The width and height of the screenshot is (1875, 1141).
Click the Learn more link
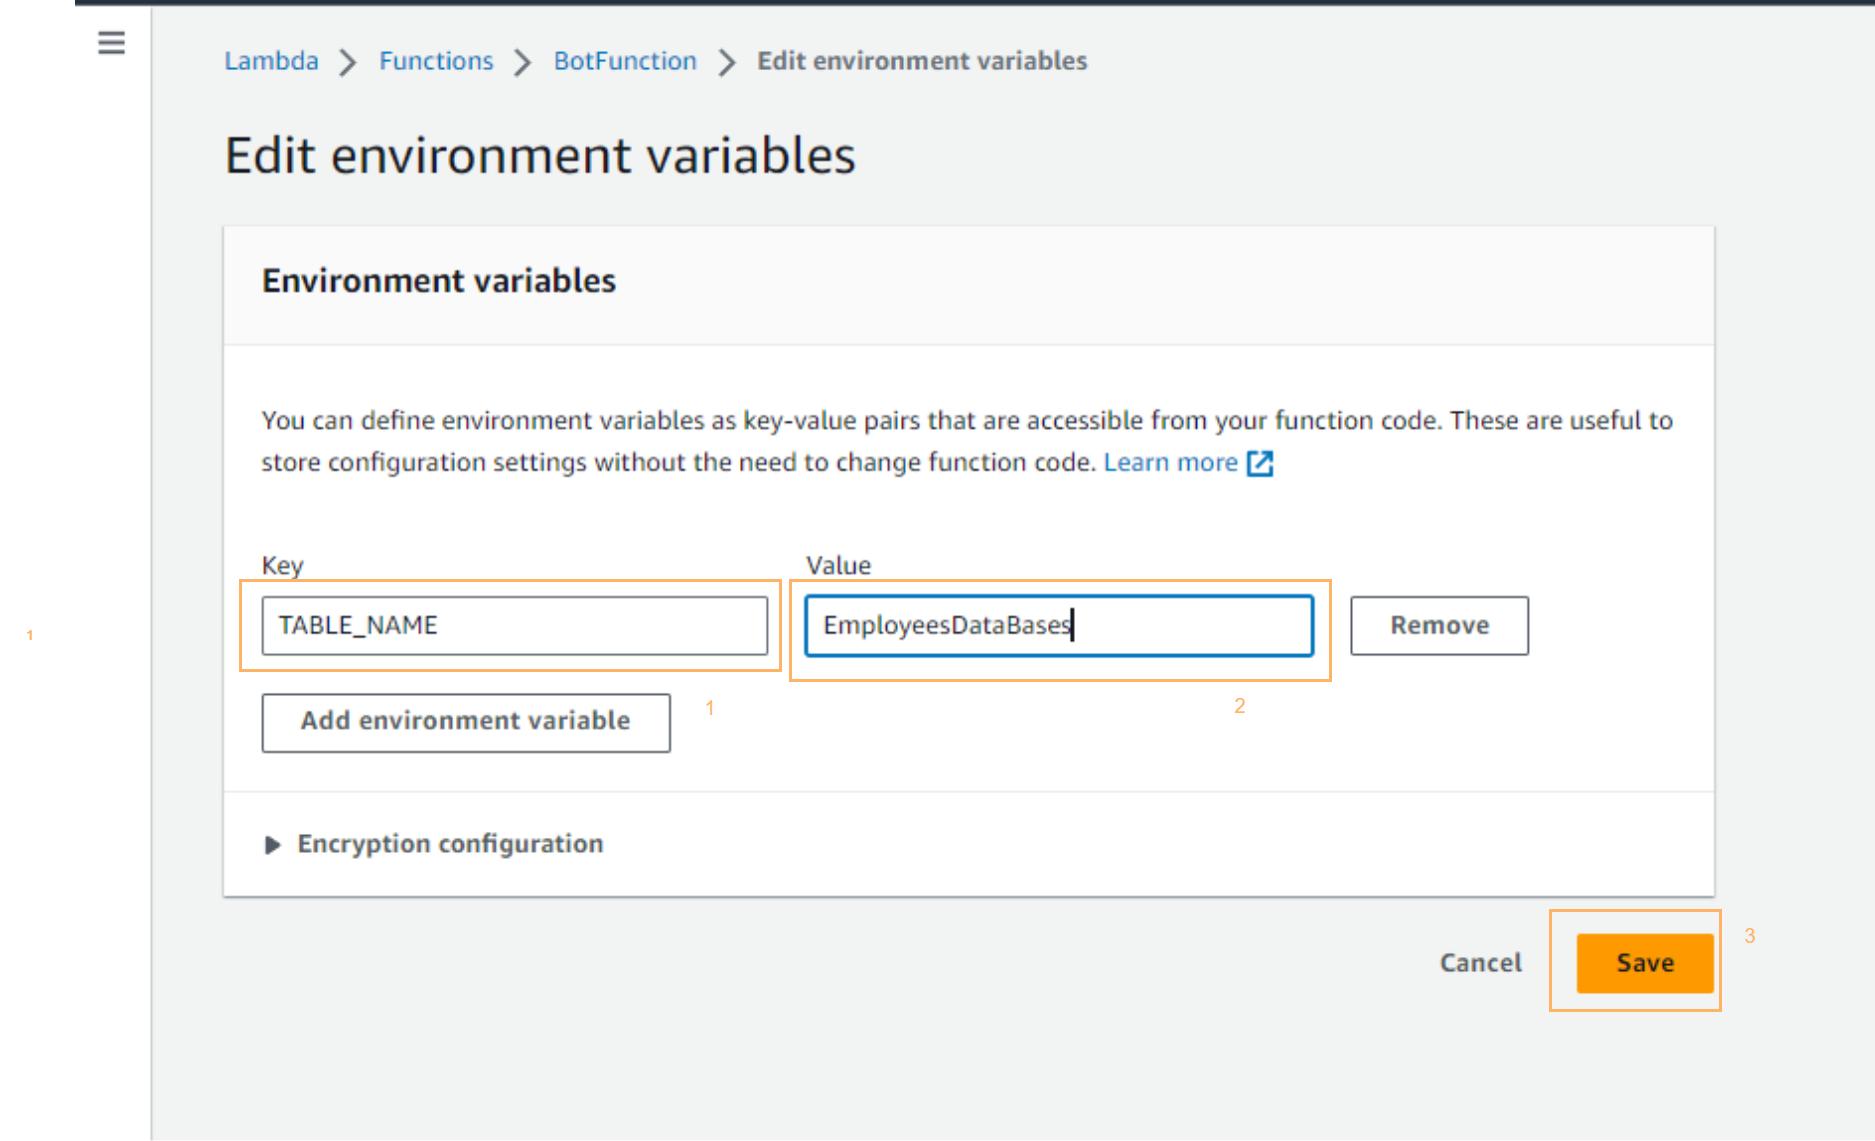click(1171, 462)
